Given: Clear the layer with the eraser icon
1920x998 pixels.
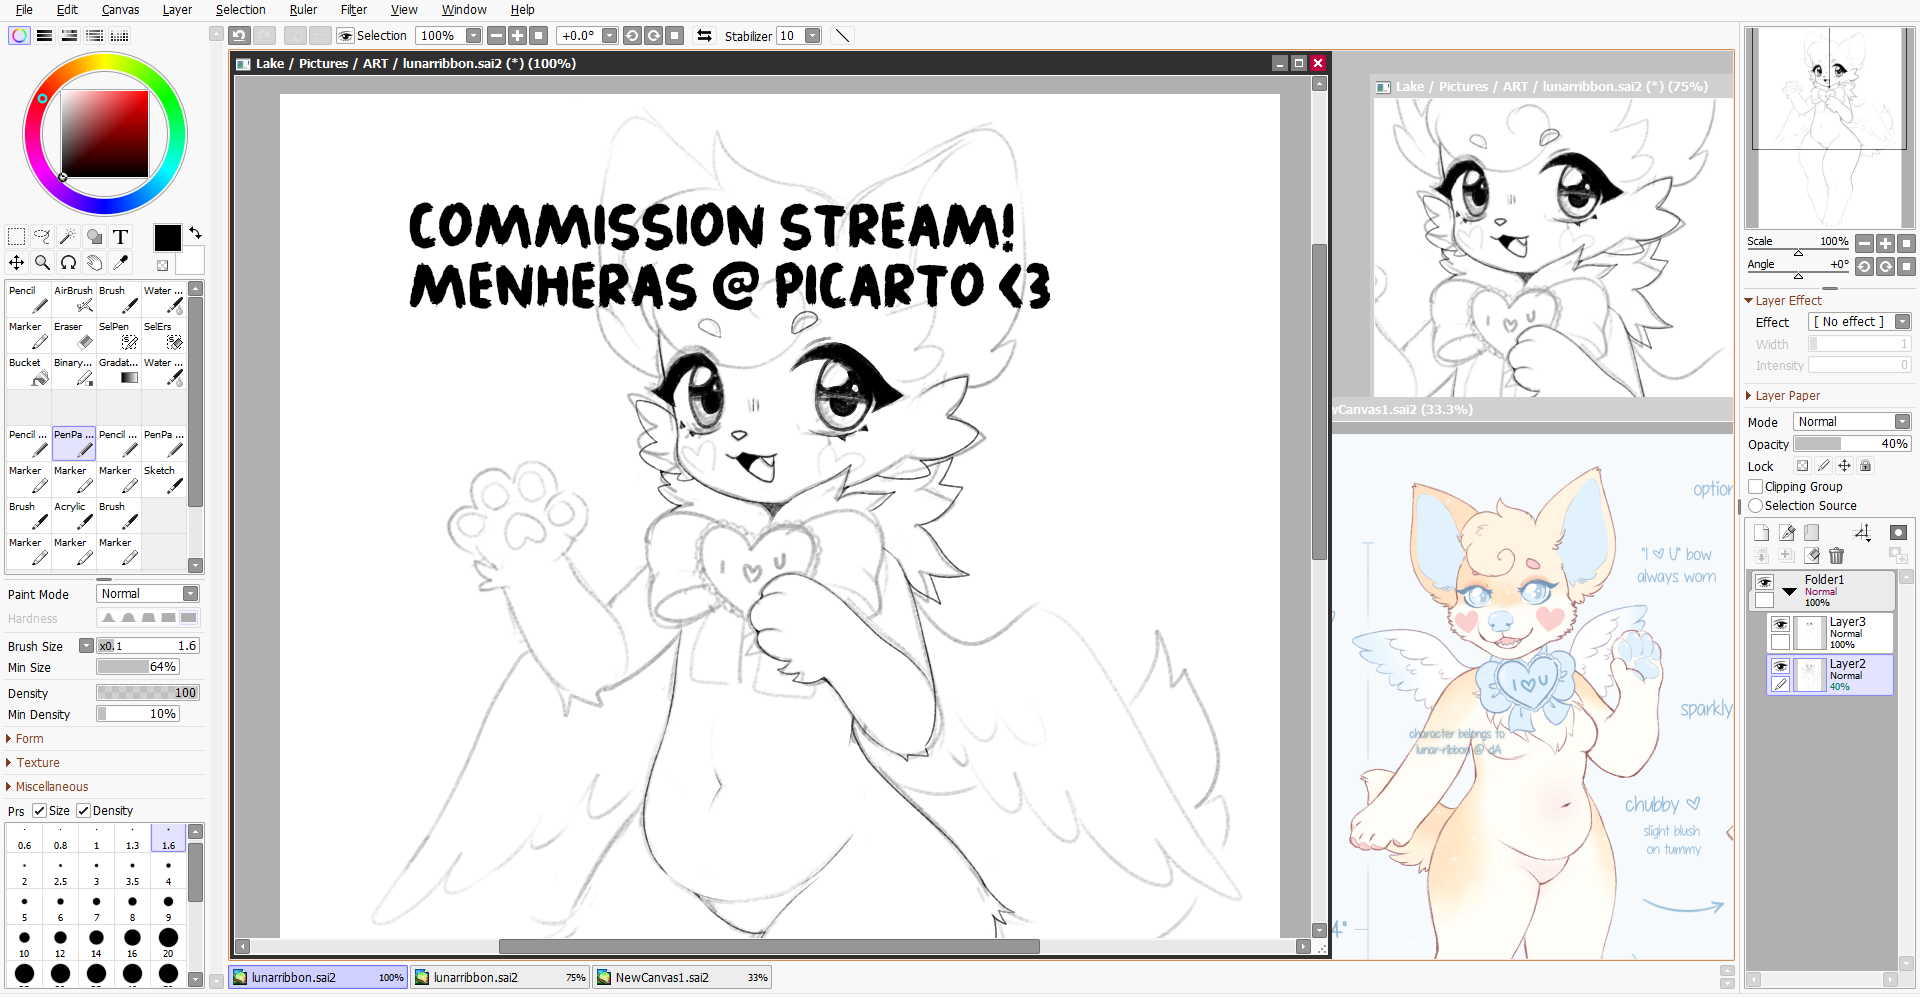Looking at the screenshot, I should pyautogui.click(x=1812, y=556).
